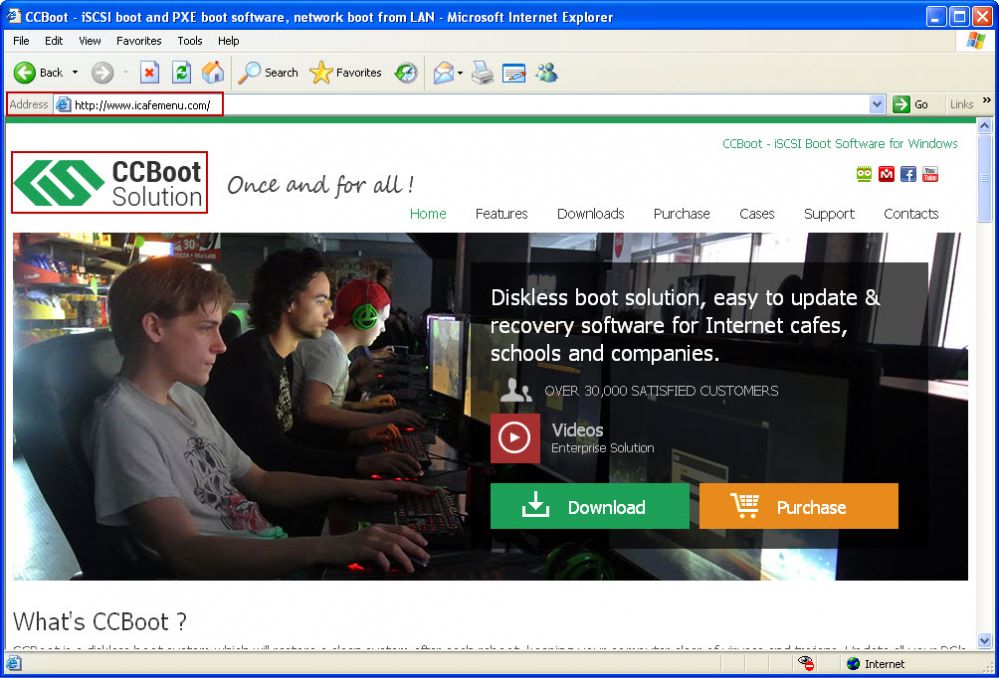Open the Edit menu
The height and width of the screenshot is (678, 999).
pos(54,41)
